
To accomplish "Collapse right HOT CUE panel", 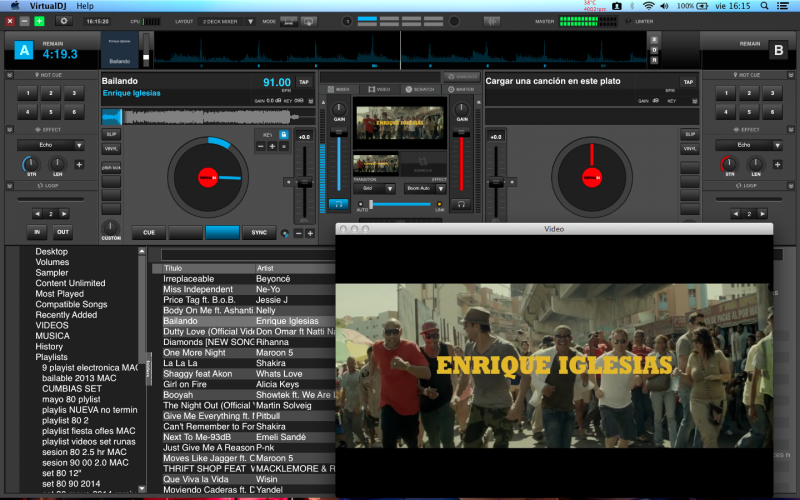I will click(x=791, y=75).
